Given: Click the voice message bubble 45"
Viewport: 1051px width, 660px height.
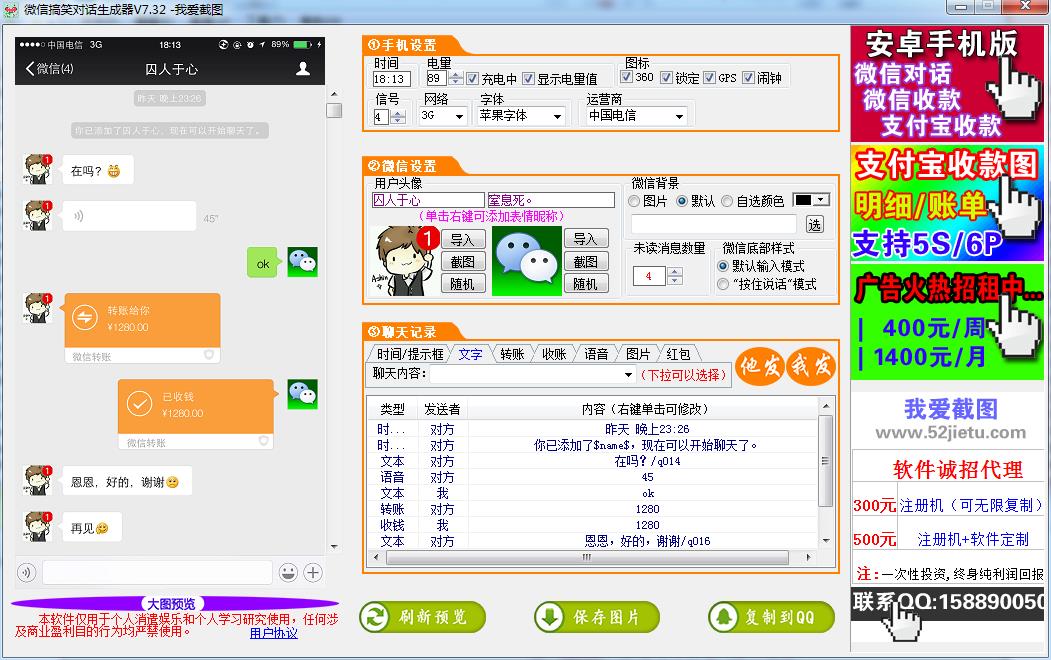Looking at the screenshot, I should pos(129,216).
